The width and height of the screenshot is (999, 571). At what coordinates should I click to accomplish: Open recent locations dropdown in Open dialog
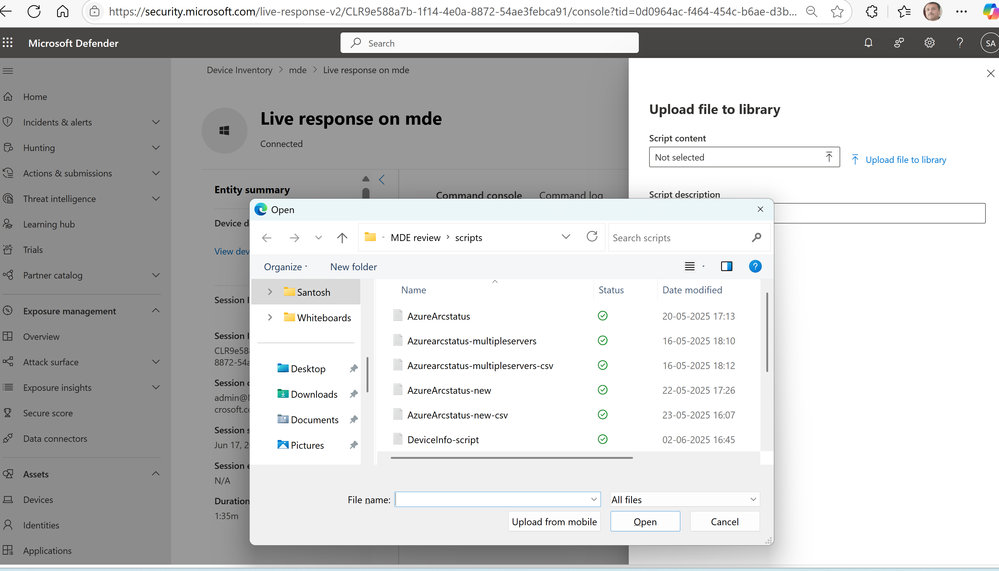pyautogui.click(x=318, y=238)
